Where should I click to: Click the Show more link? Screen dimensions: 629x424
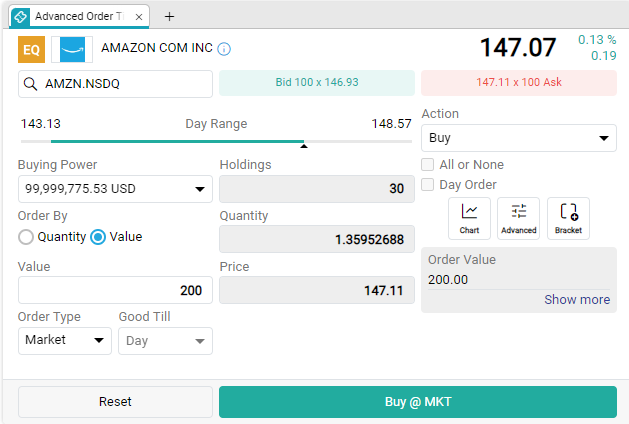coord(577,300)
